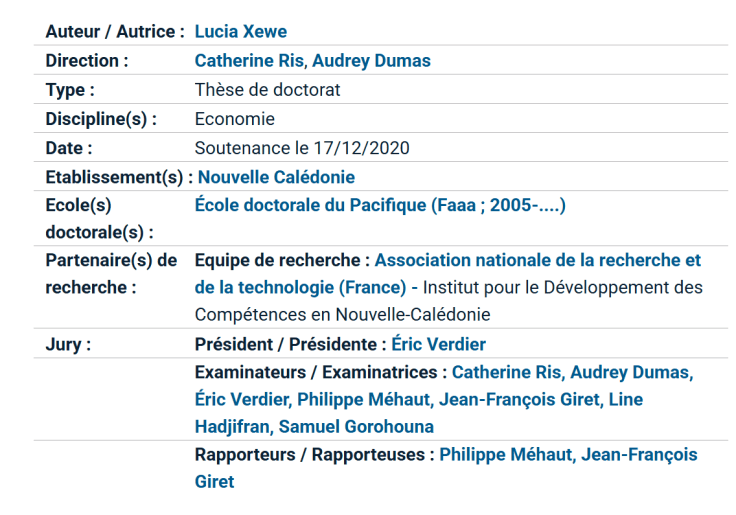Follow the École doctorale du Pacifique link
736x515 pixels.
click(x=380, y=206)
